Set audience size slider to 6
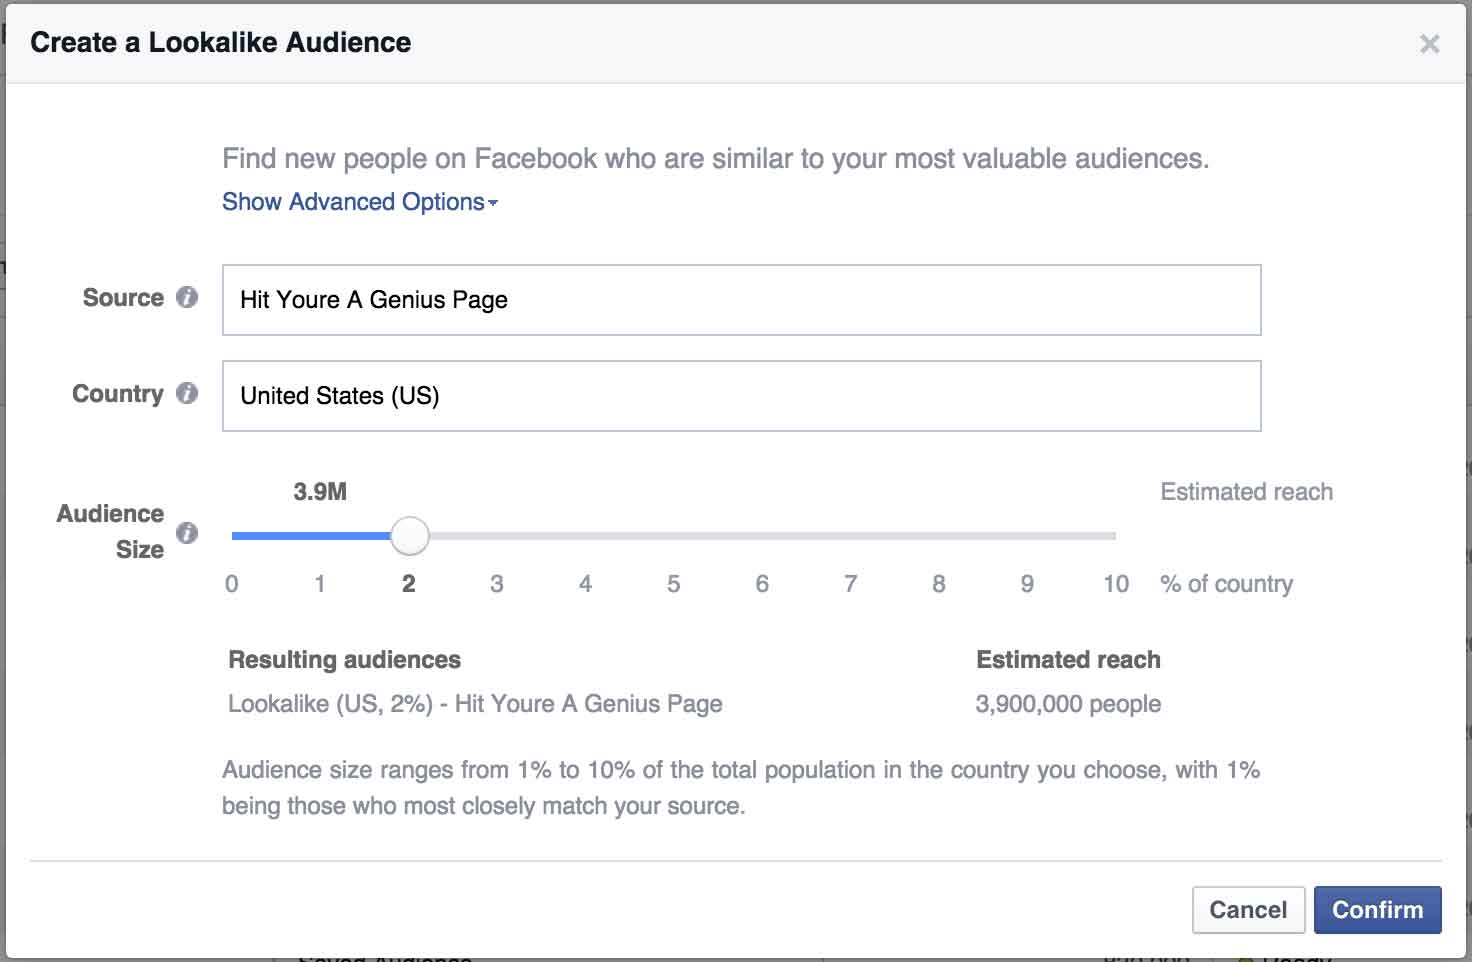The image size is (1472, 962). (762, 536)
